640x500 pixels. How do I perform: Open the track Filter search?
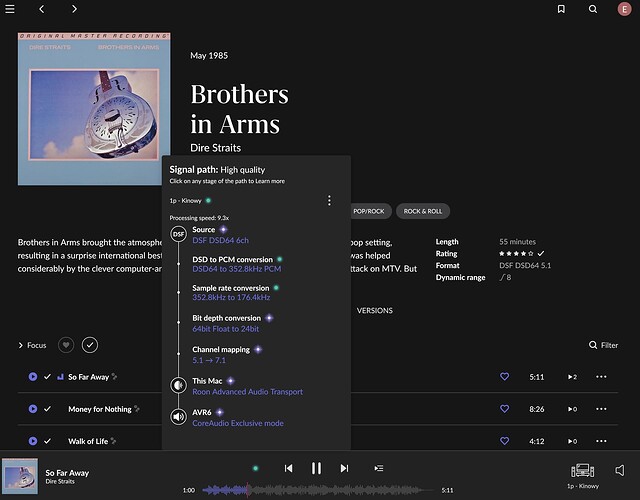pos(603,345)
